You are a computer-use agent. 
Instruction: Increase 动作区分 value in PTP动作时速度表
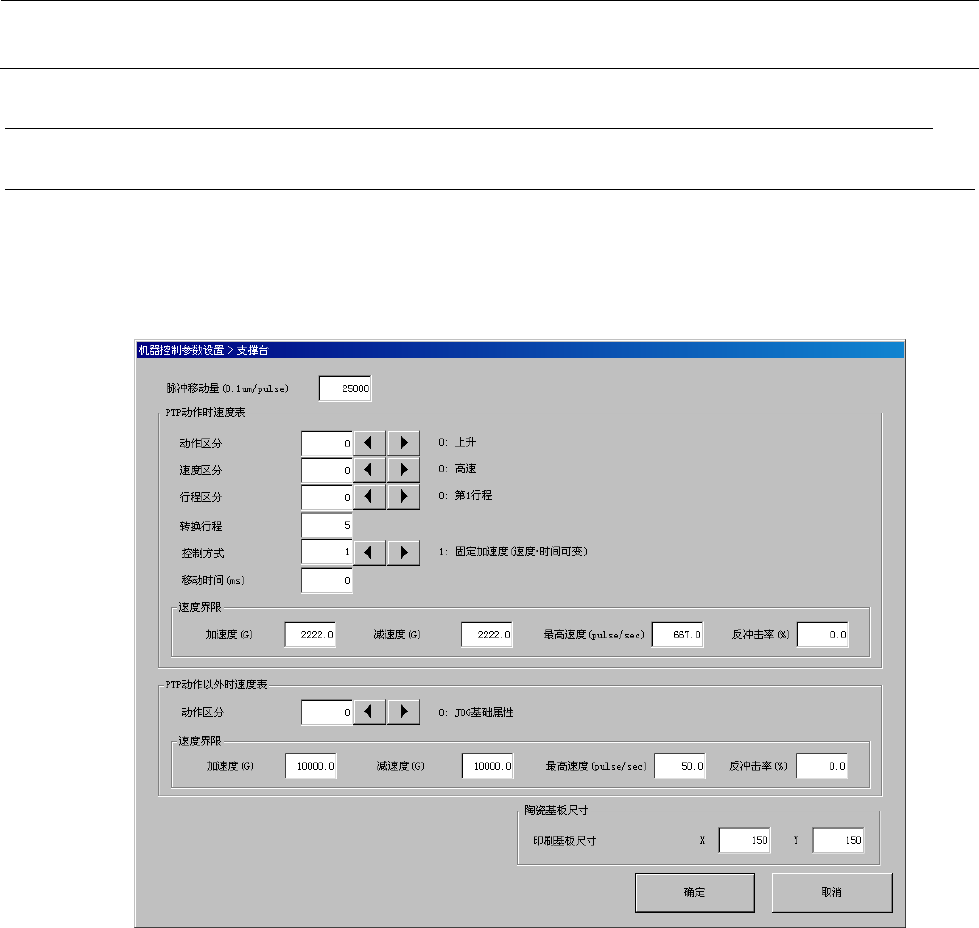pyautogui.click(x=403, y=443)
